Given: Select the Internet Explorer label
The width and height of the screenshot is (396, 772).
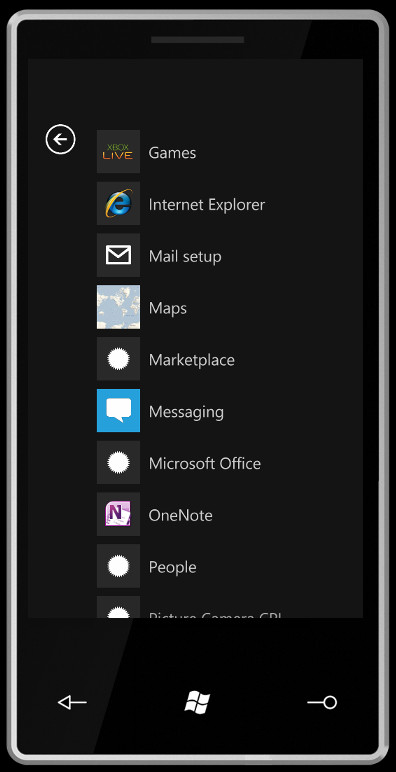Looking at the screenshot, I should [207, 204].
